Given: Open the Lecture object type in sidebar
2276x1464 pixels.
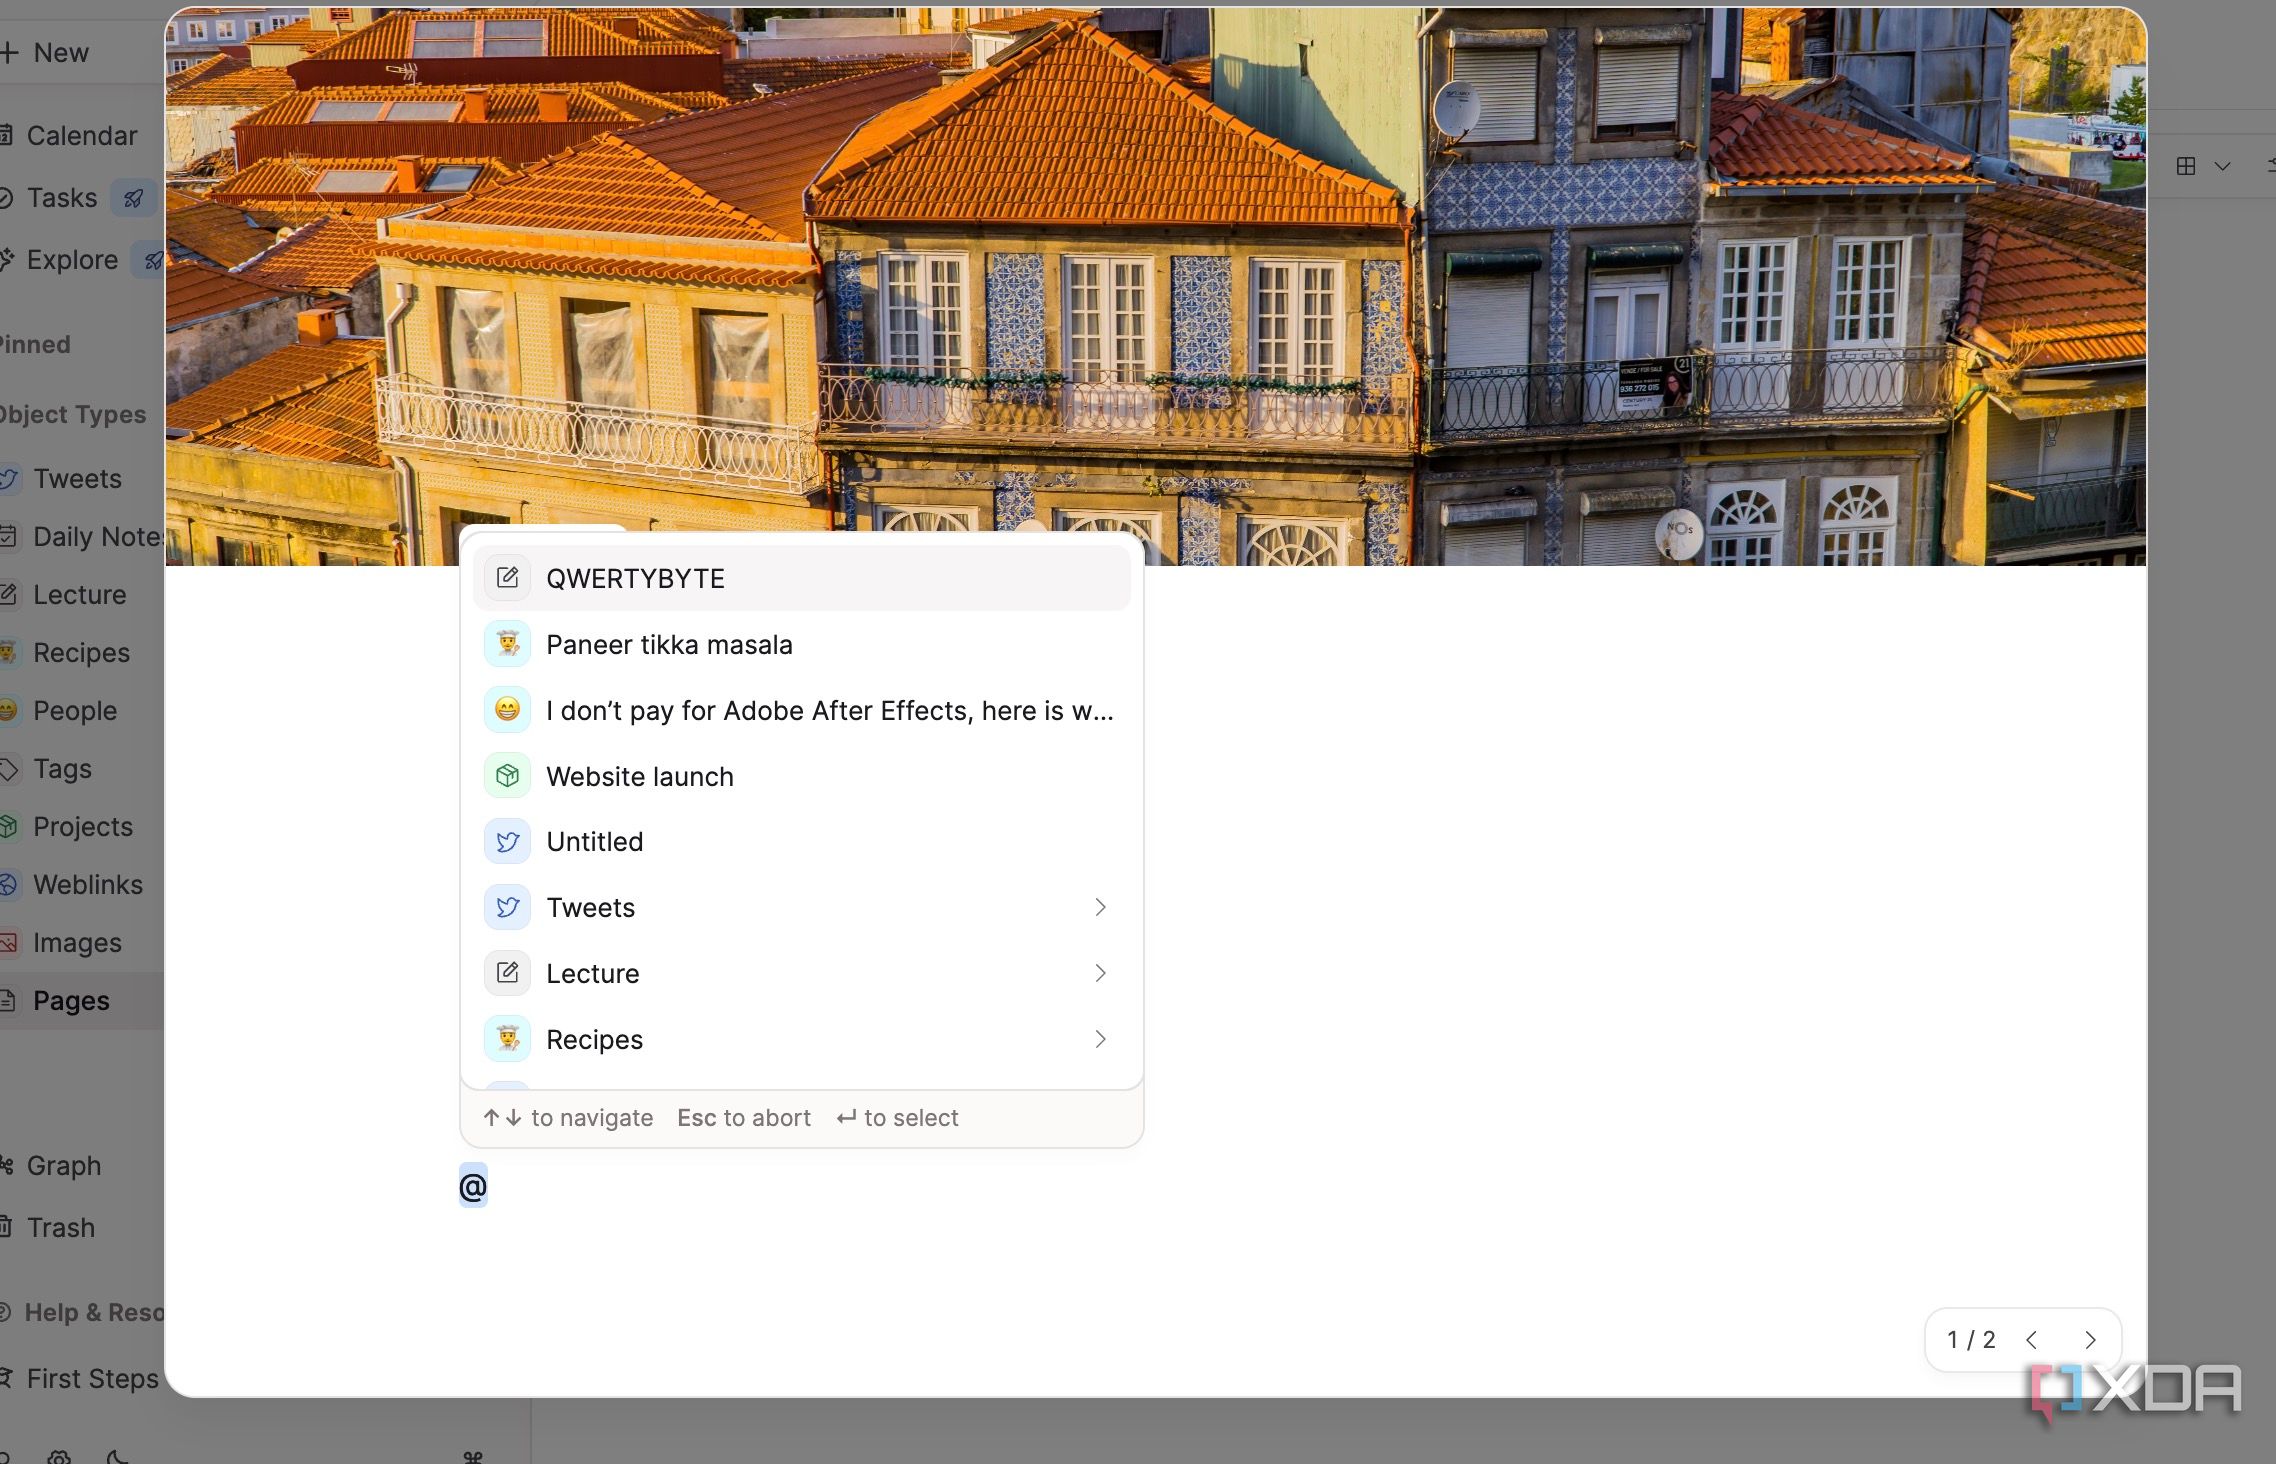Looking at the screenshot, I should (78, 595).
